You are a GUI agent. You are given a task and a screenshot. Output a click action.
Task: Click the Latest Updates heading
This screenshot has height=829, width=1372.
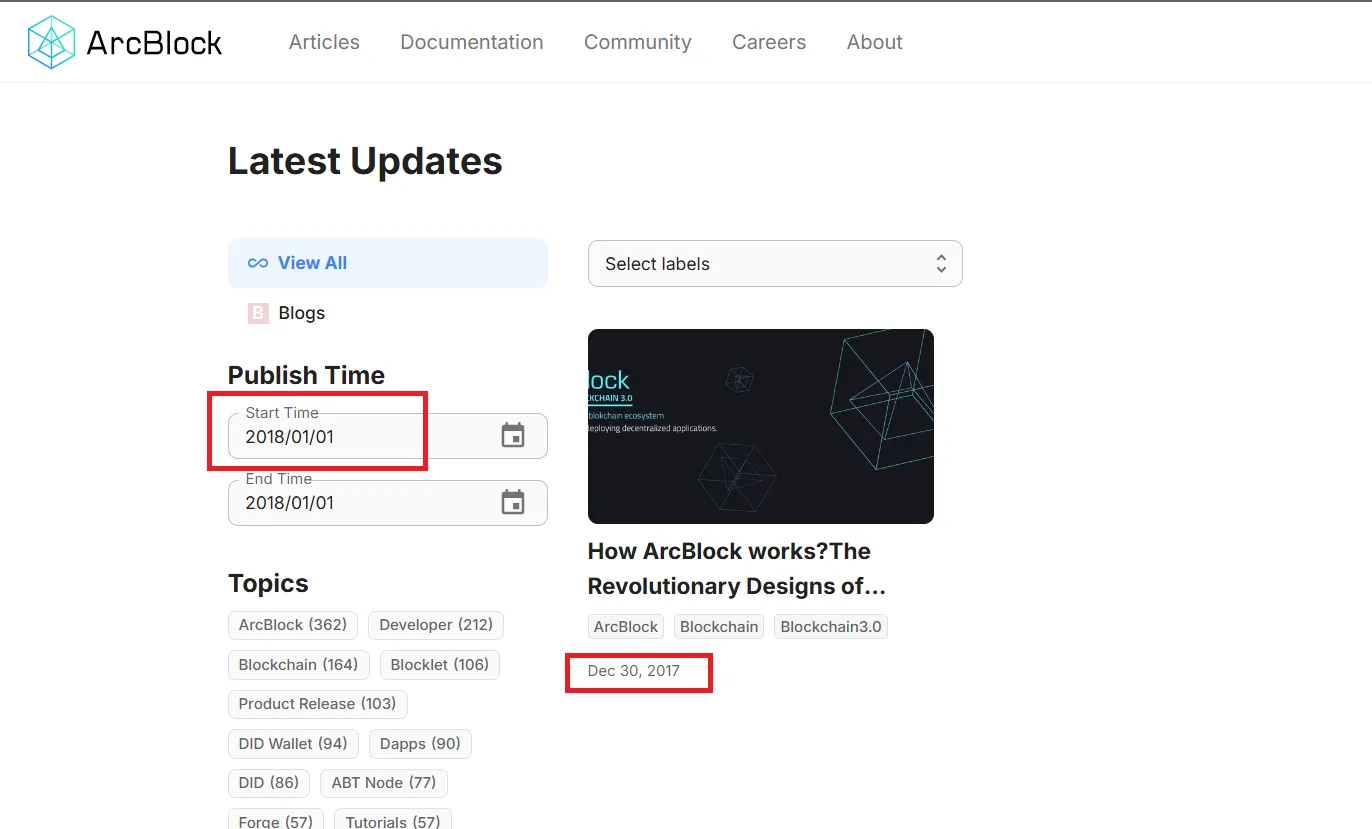point(365,161)
